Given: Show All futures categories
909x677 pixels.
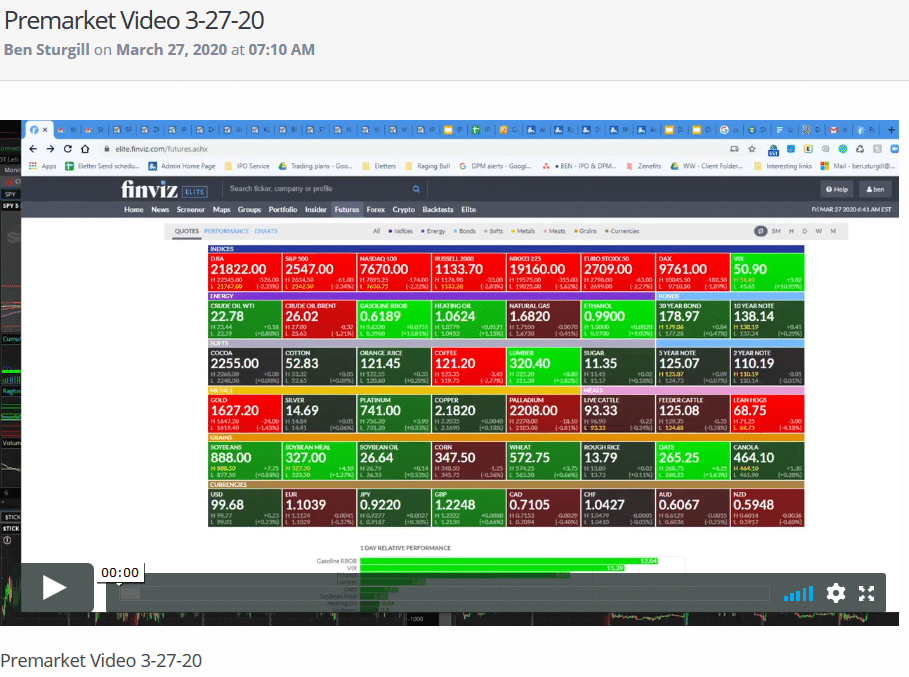Looking at the screenshot, I should [376, 231].
